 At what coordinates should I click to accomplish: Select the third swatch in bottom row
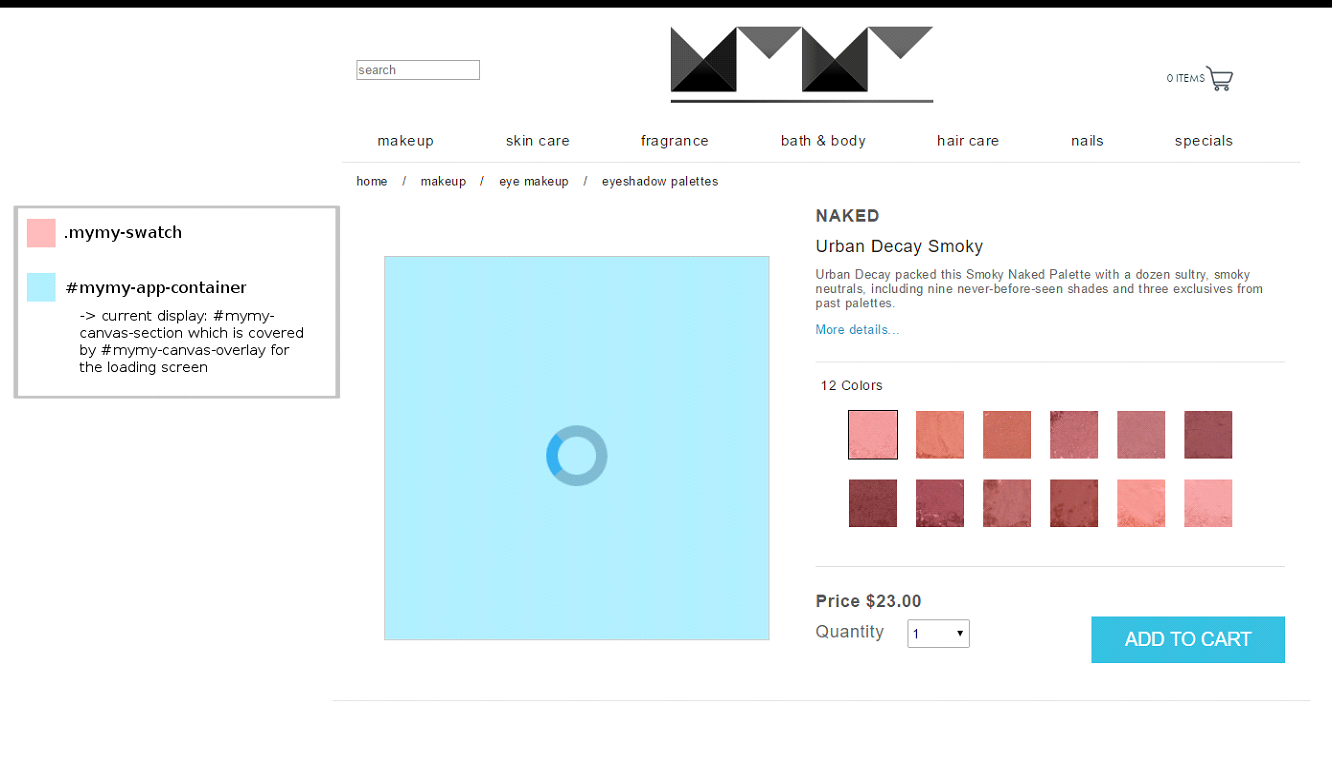(1007, 503)
